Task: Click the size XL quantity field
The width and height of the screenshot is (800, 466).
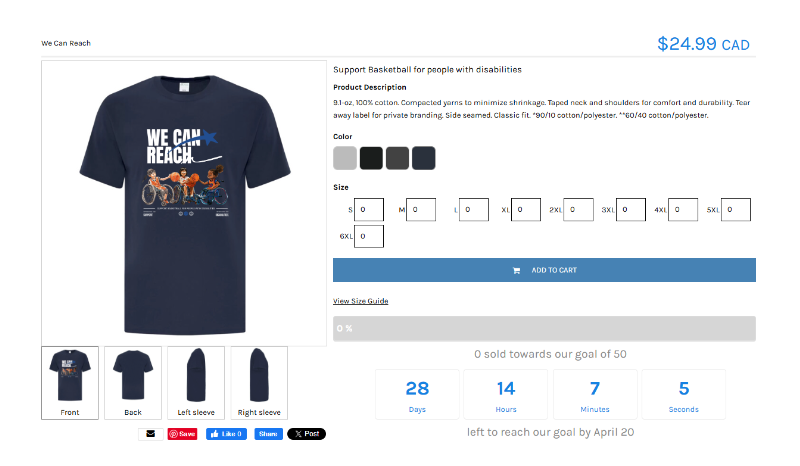Action: tap(526, 210)
